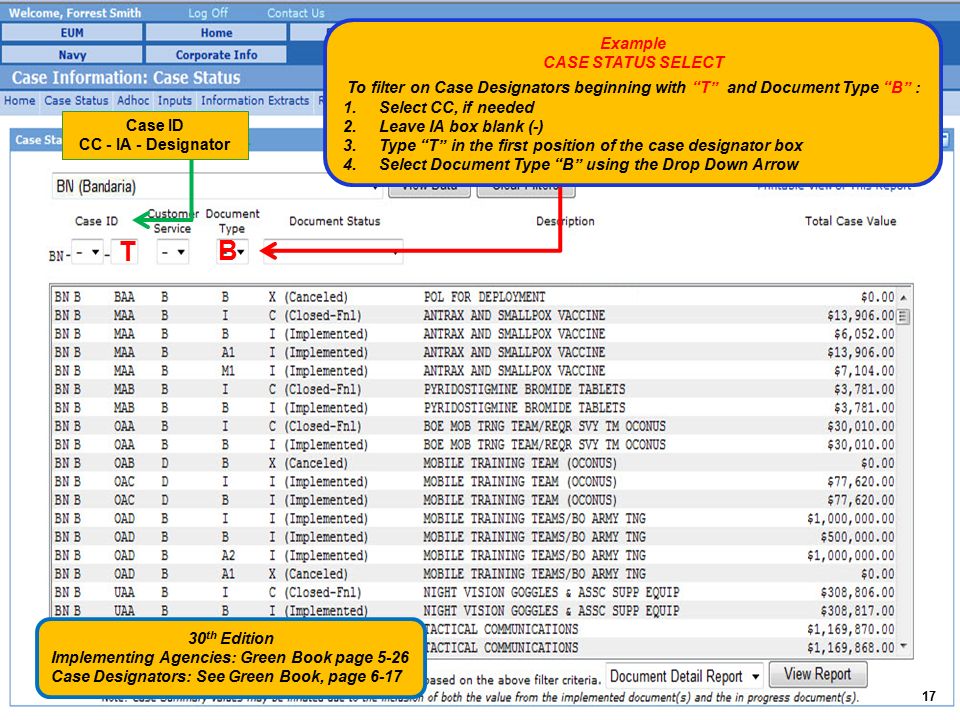Select the OAD A1 Canceled row
Screen dimensions: 960x720
click(x=474, y=574)
